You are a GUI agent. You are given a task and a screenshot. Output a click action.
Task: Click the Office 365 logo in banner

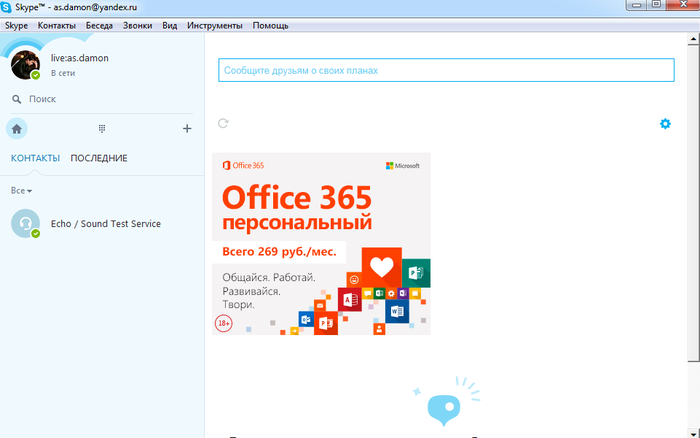pyautogui.click(x=243, y=166)
